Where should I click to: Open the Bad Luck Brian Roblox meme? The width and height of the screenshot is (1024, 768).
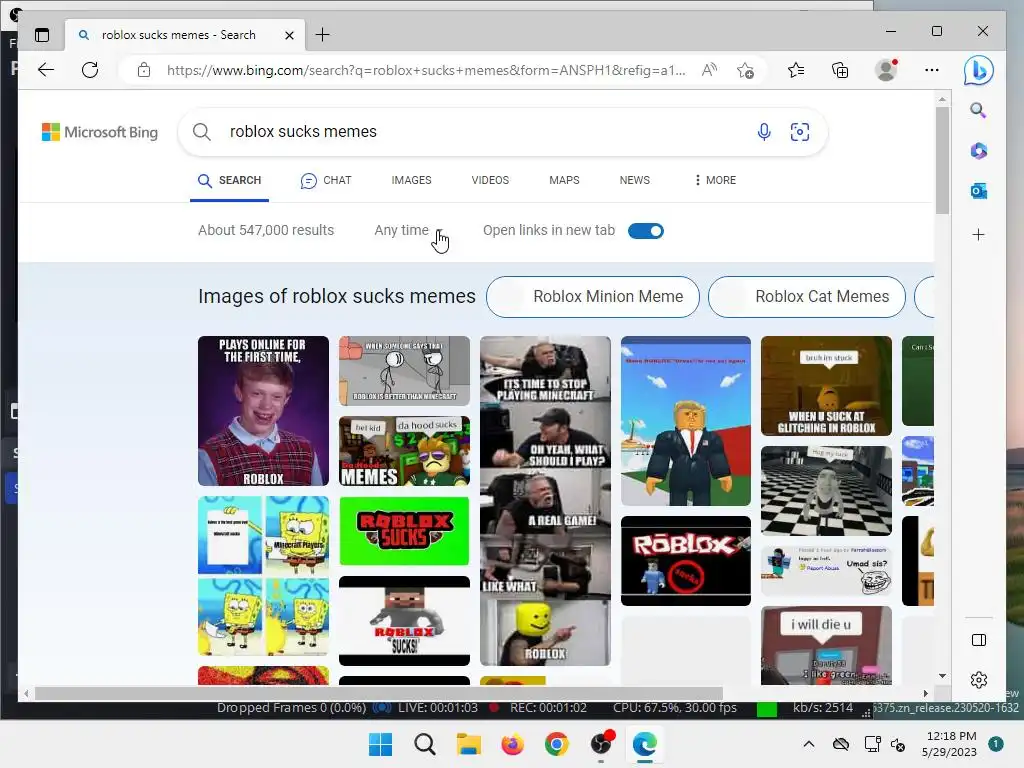coord(263,411)
